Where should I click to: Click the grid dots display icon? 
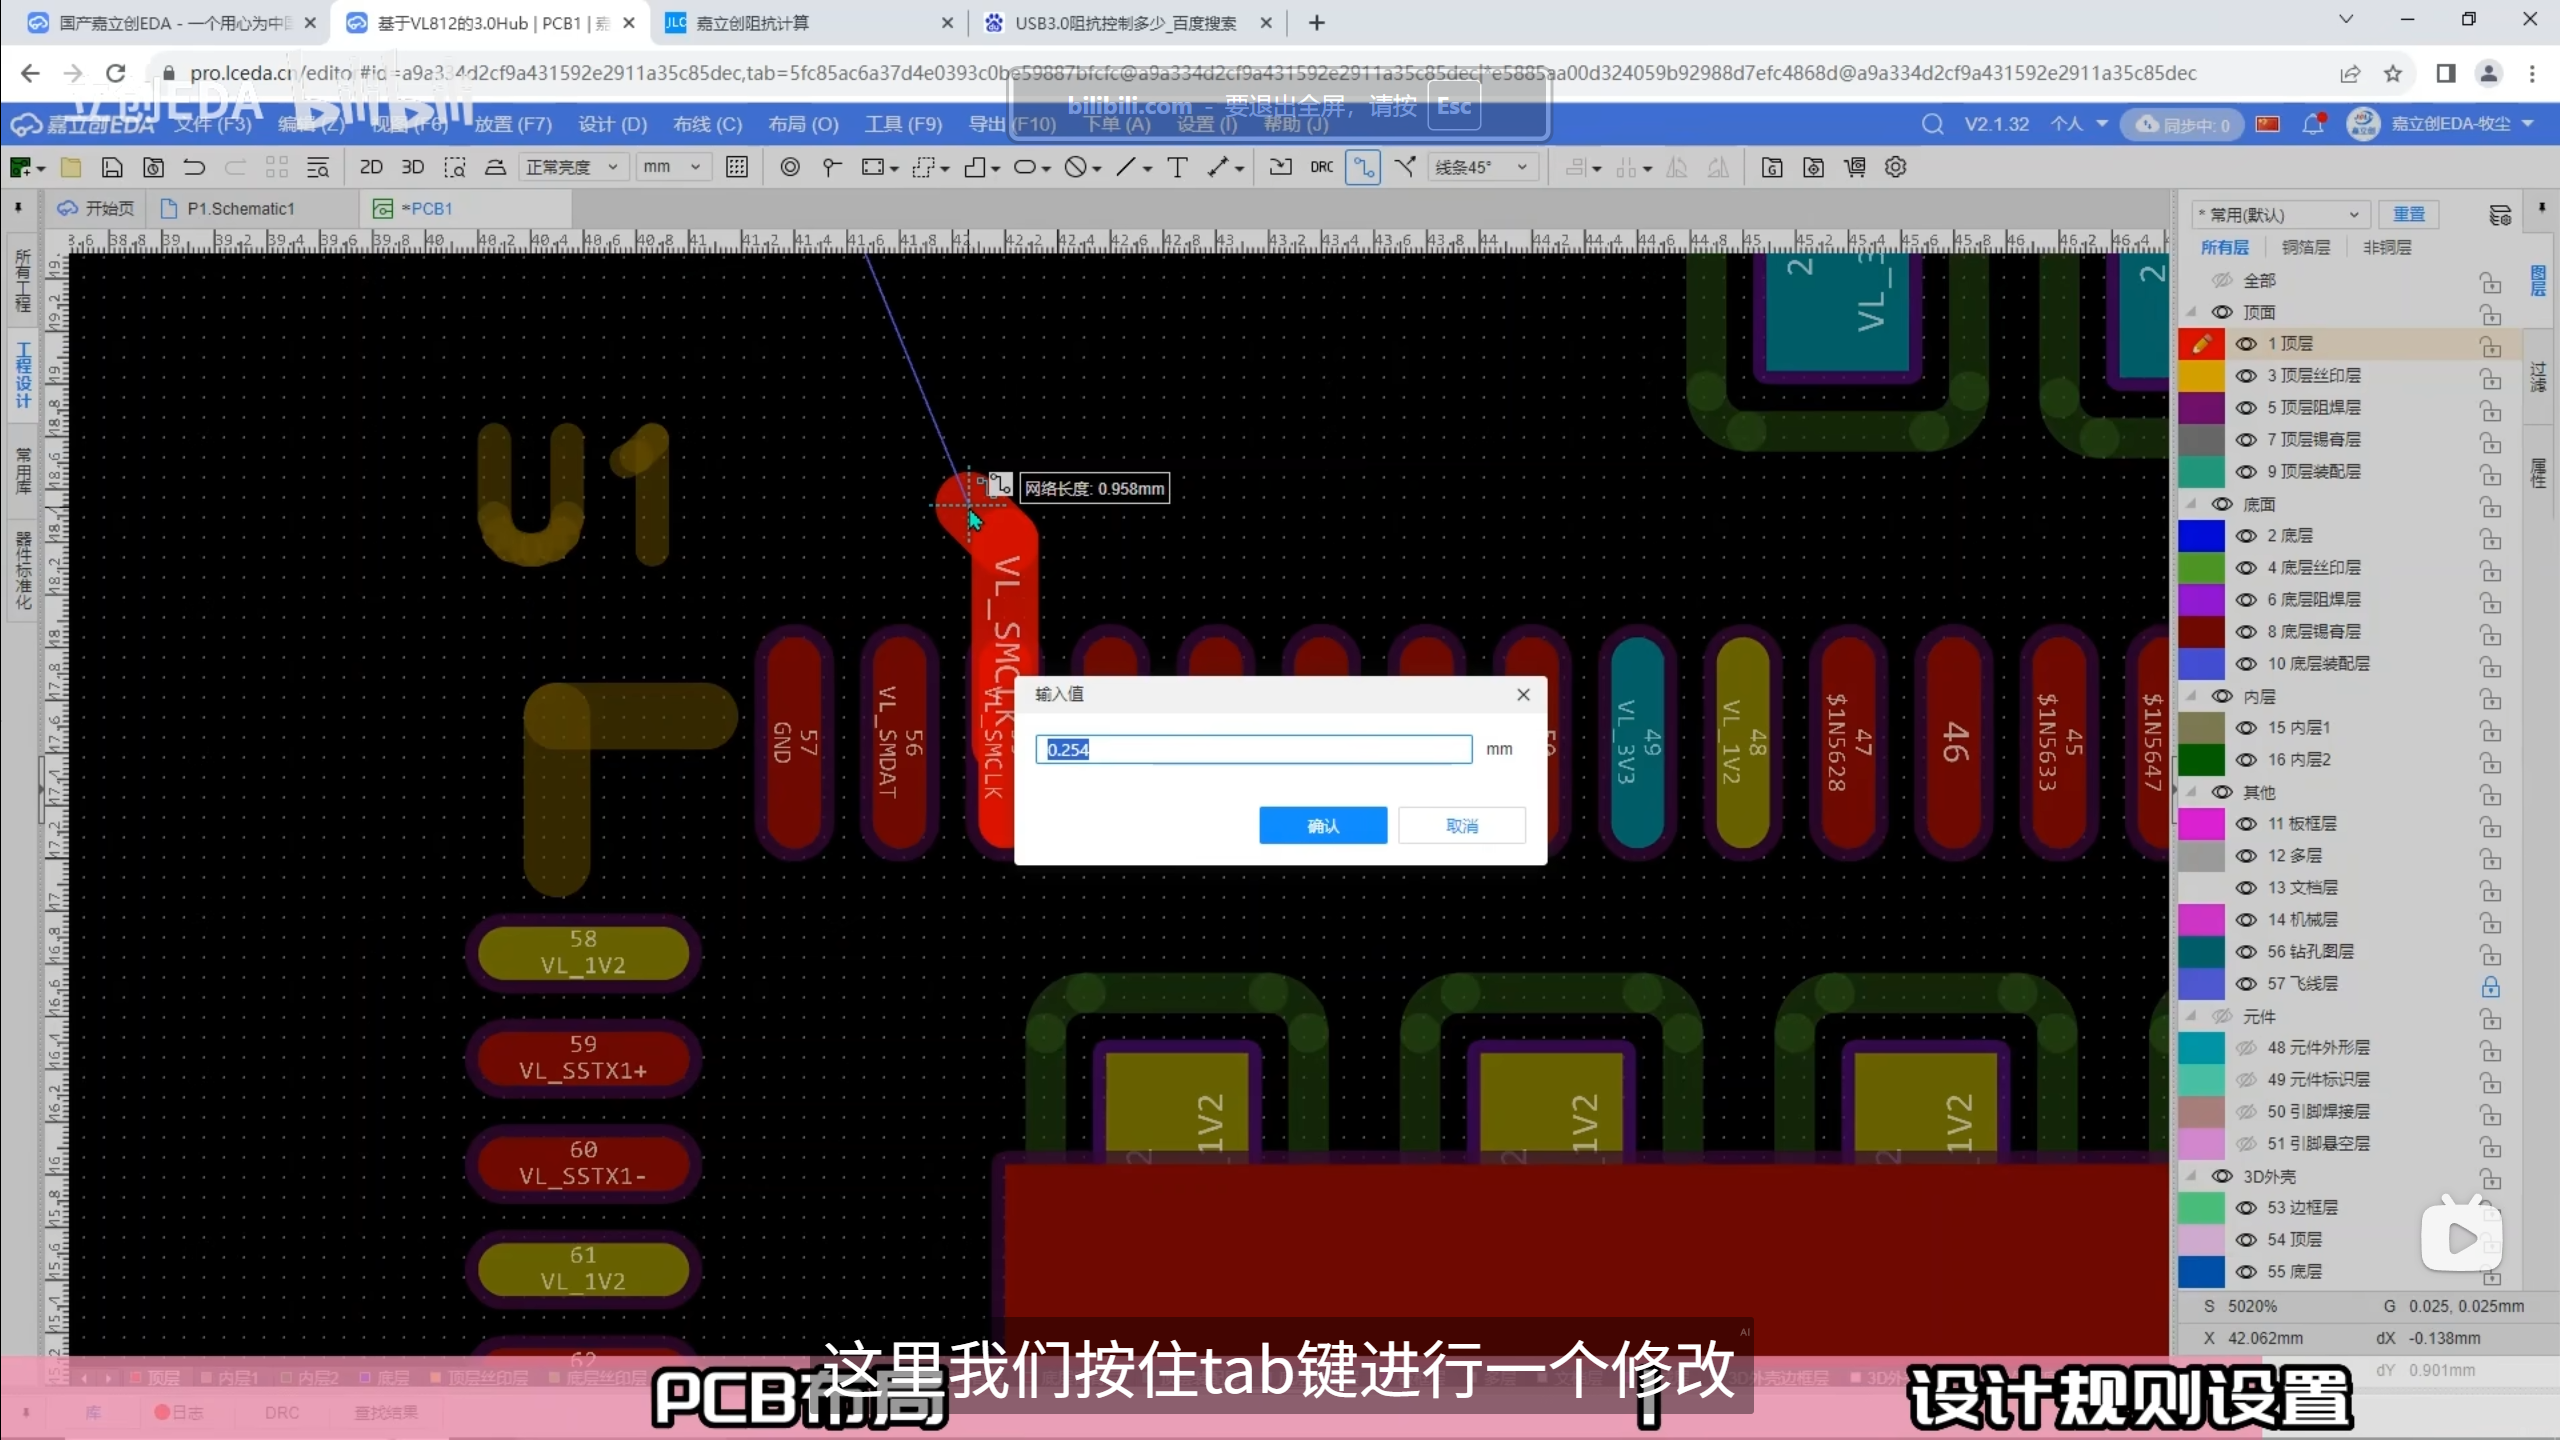[x=737, y=167]
